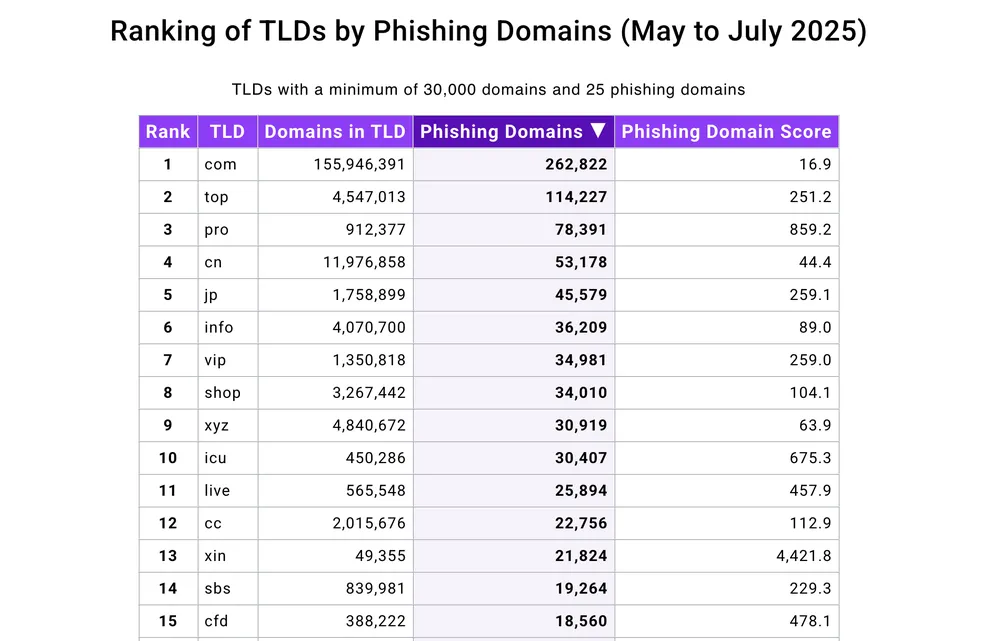1000x641 pixels.
Task: Select the top TLD row cell
Action: (x=228, y=197)
